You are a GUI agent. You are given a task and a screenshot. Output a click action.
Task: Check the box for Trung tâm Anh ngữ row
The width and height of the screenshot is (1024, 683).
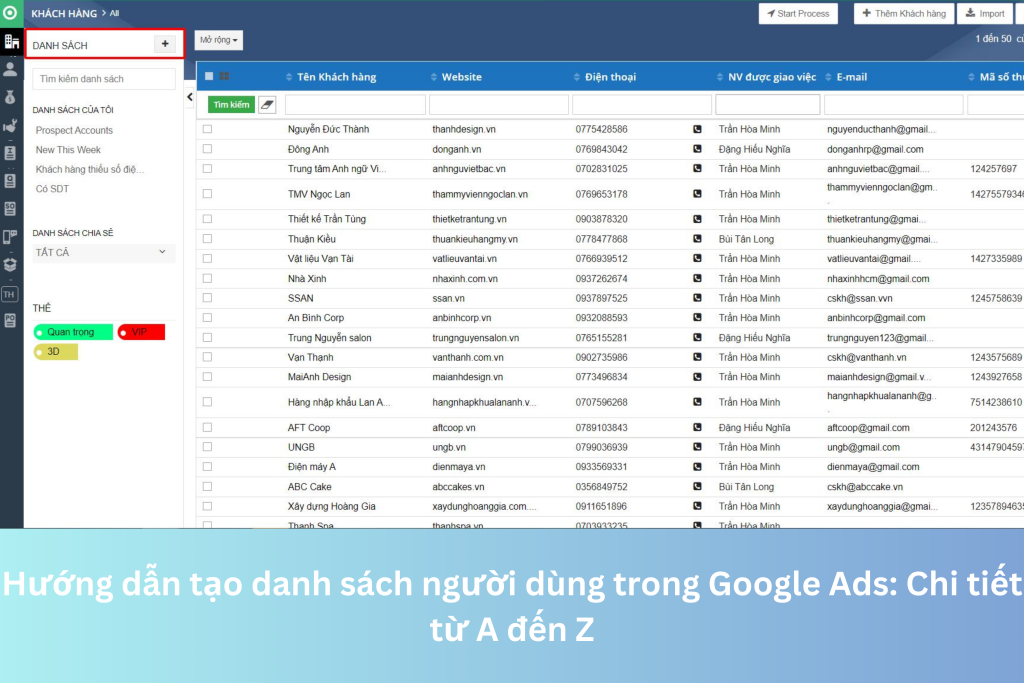point(208,168)
